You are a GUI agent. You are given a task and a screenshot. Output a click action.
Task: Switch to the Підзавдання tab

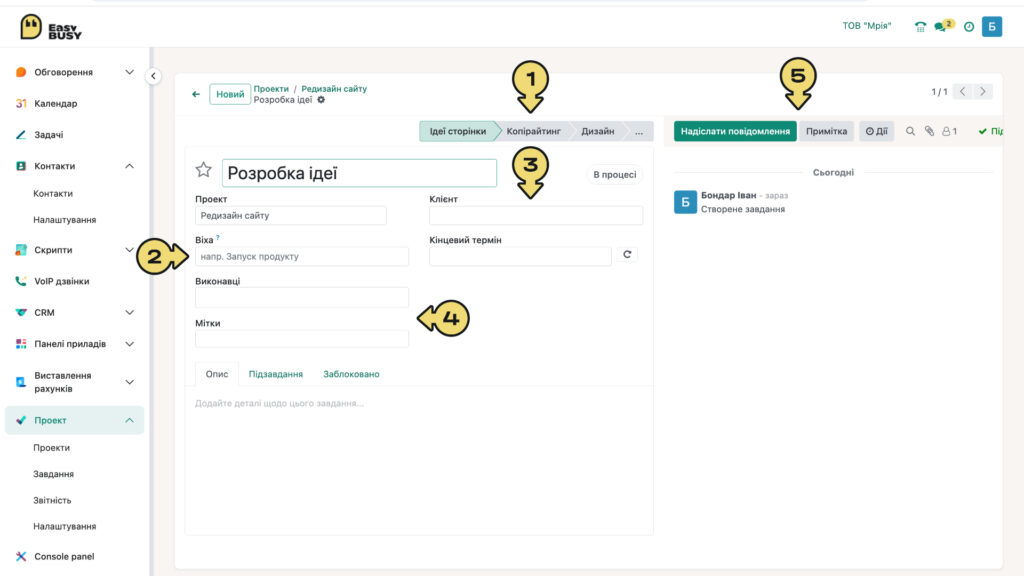click(x=276, y=374)
